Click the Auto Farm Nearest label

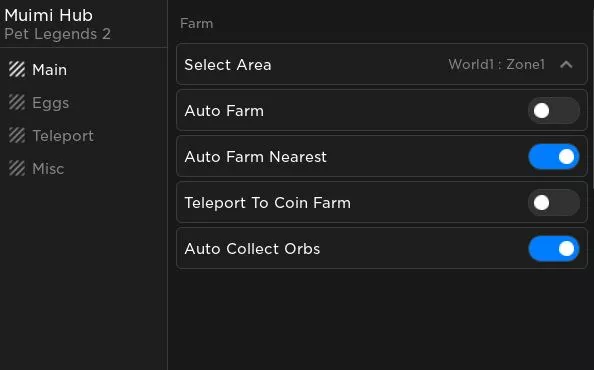pyautogui.click(x=256, y=157)
